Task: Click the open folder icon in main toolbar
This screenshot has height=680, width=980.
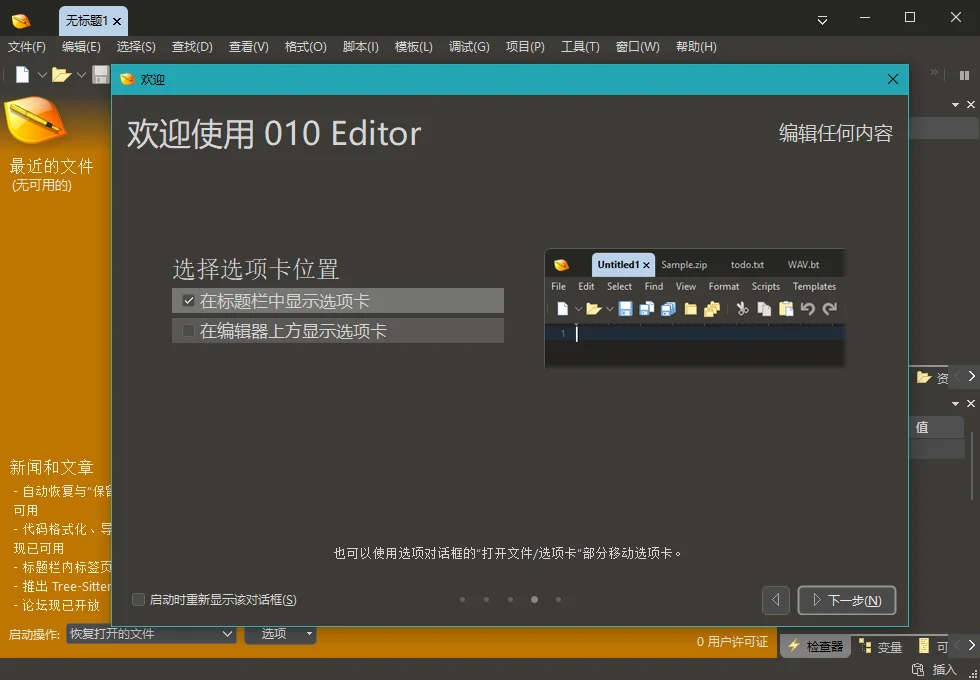Action: (x=61, y=75)
